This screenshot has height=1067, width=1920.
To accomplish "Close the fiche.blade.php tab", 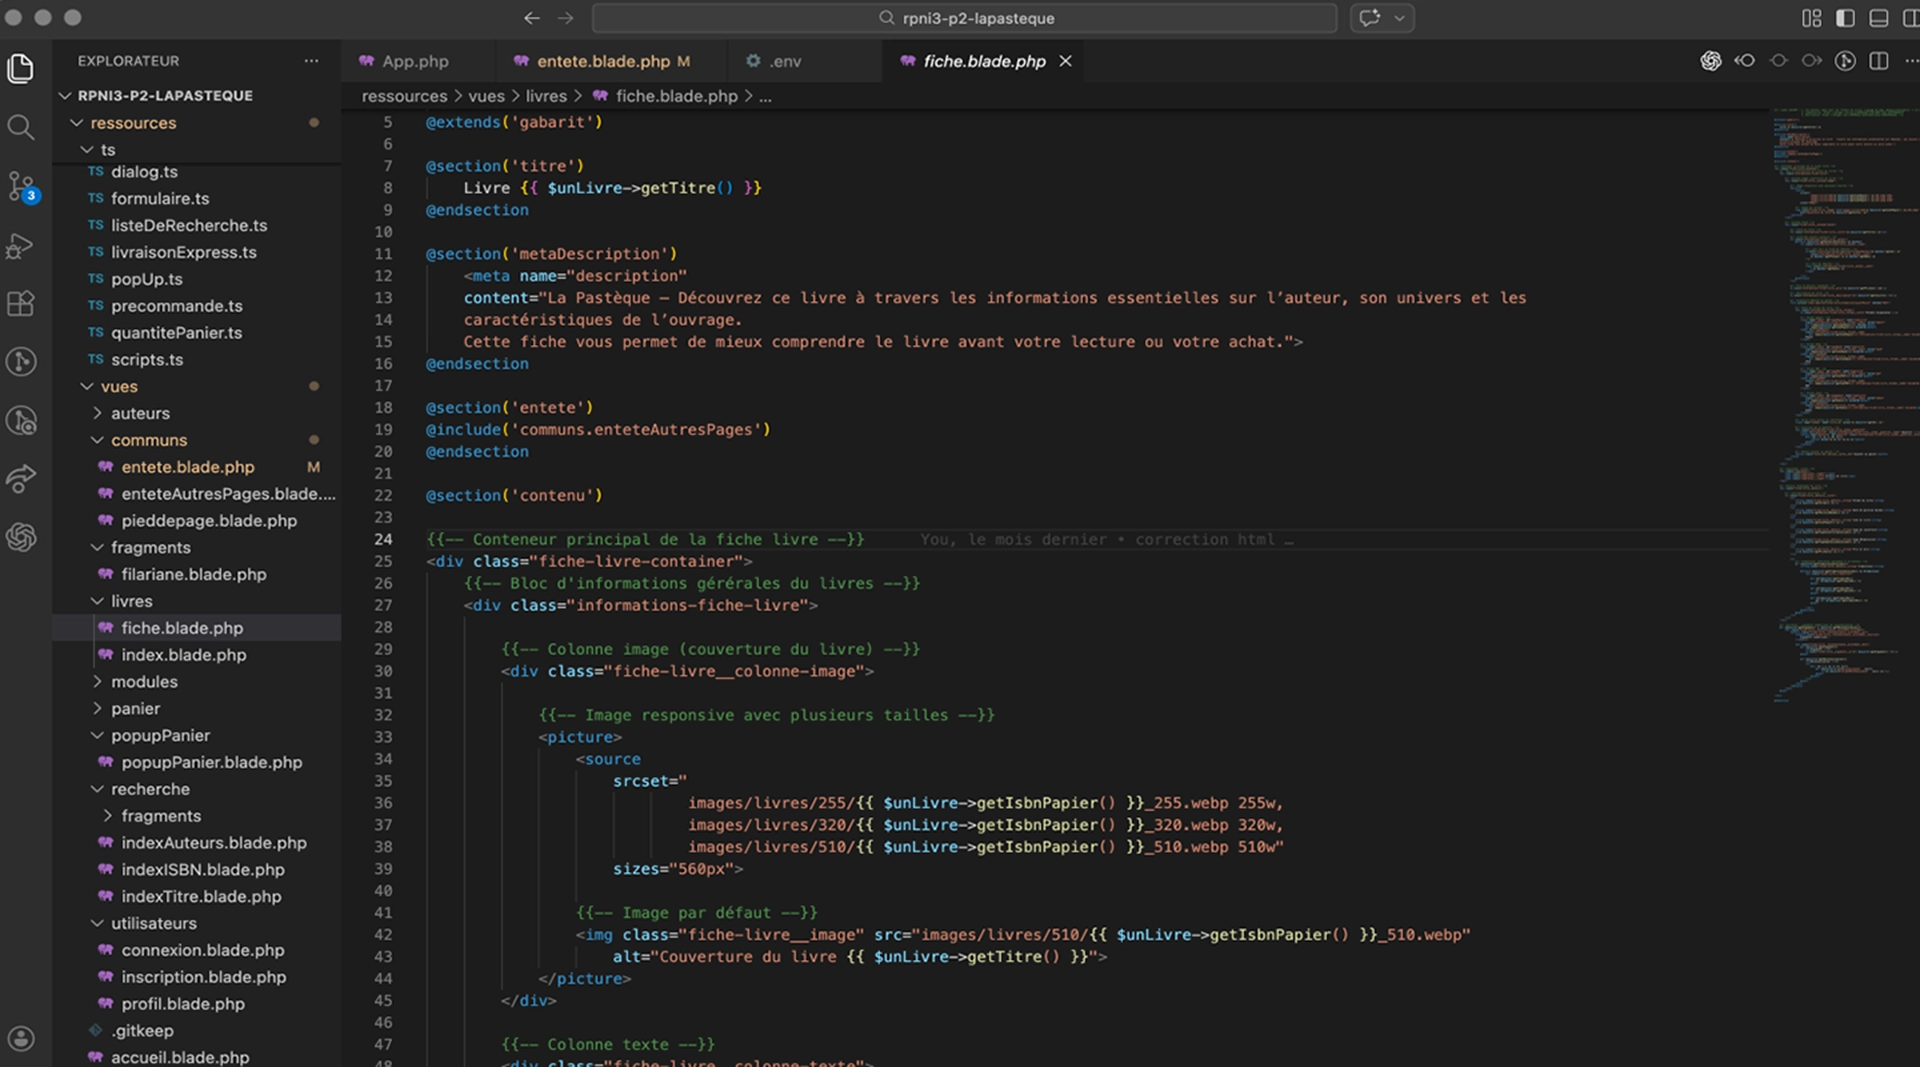I will coord(1066,61).
